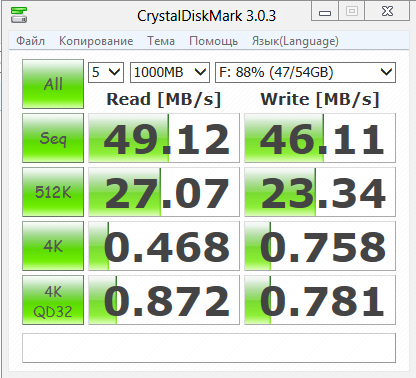416x378 pixels.
Task: Minimize the CrystalDiskMark window
Action: coord(325,12)
